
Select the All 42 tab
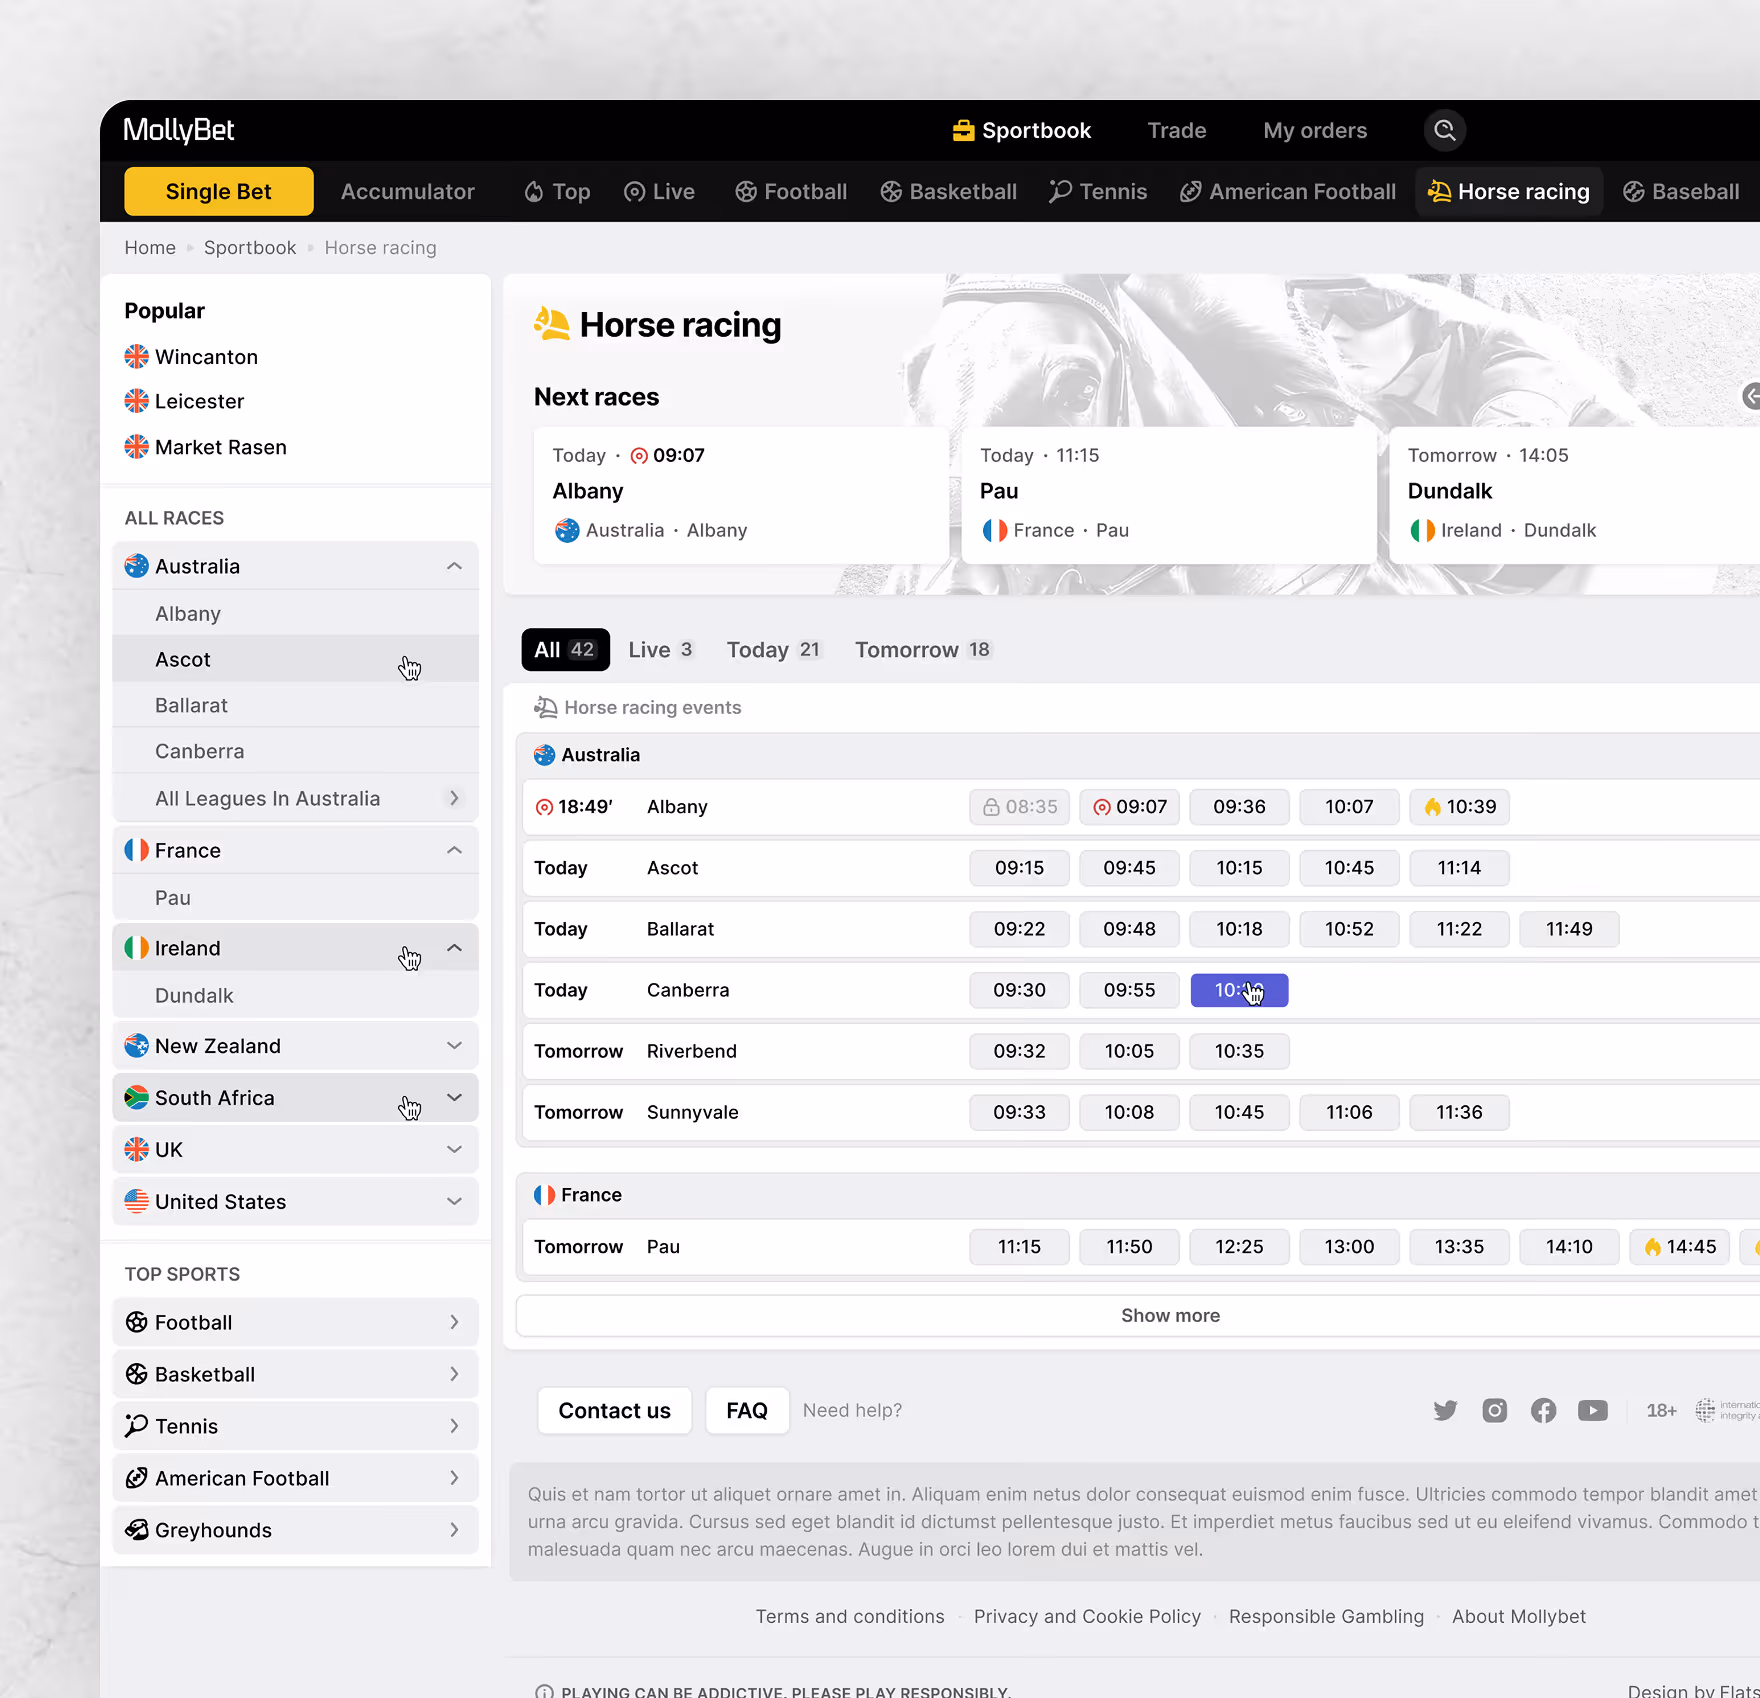565,650
